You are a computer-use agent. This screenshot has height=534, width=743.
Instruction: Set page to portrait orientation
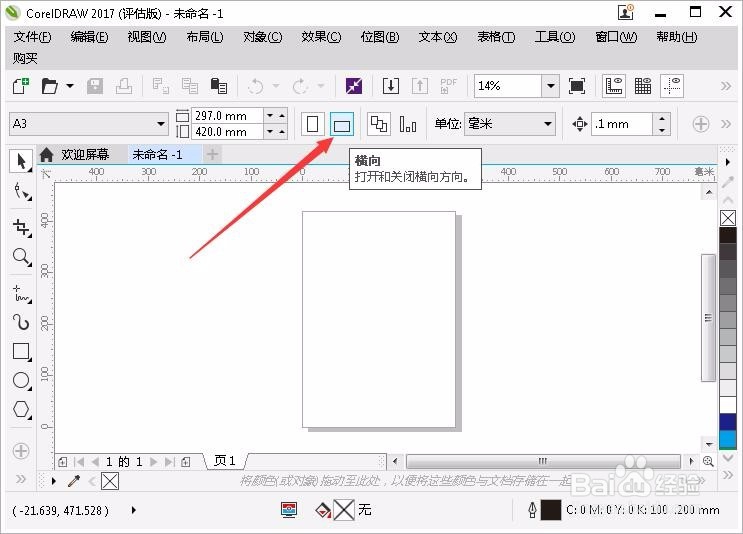pos(312,124)
